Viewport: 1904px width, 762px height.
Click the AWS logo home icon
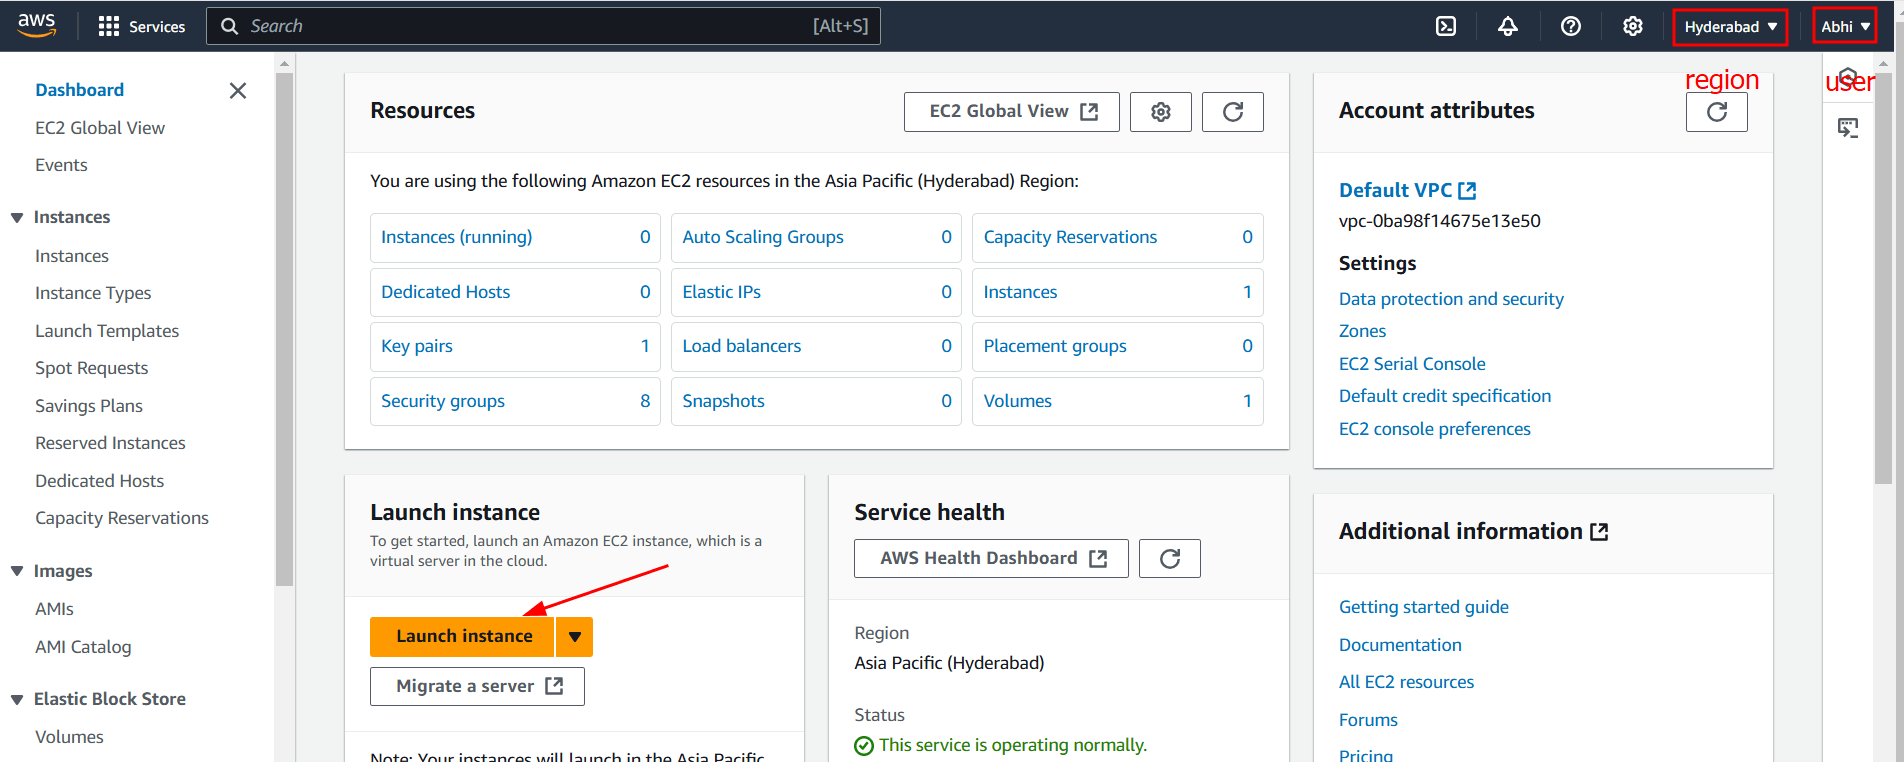36,26
